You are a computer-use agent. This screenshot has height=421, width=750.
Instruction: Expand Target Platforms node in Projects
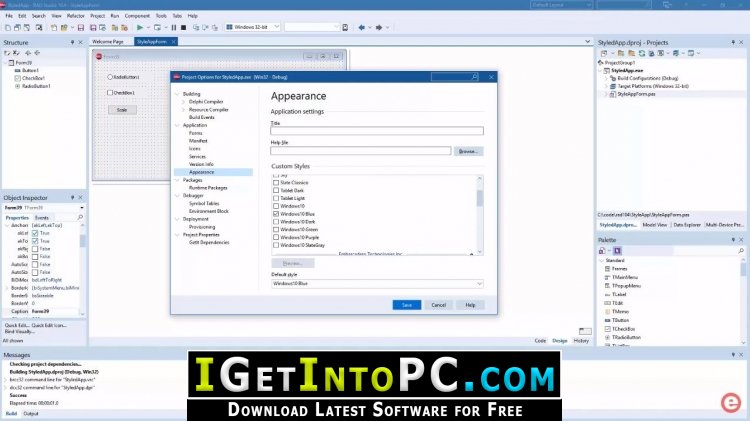pyautogui.click(x=606, y=86)
